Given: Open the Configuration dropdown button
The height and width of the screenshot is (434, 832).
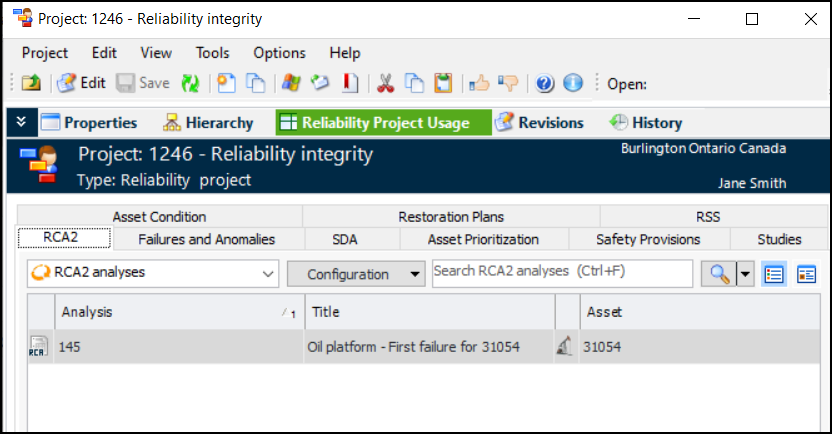Looking at the screenshot, I should pyautogui.click(x=356, y=274).
